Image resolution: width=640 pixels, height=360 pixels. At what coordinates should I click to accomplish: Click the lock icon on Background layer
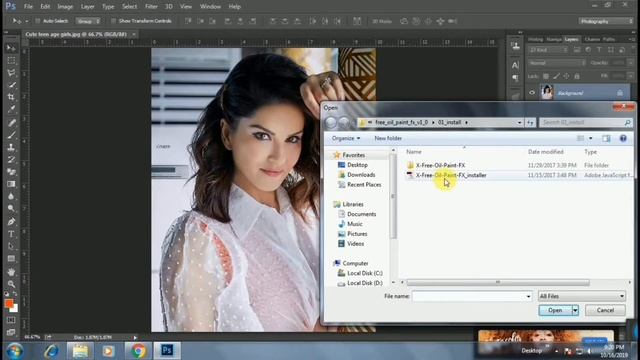[620, 93]
